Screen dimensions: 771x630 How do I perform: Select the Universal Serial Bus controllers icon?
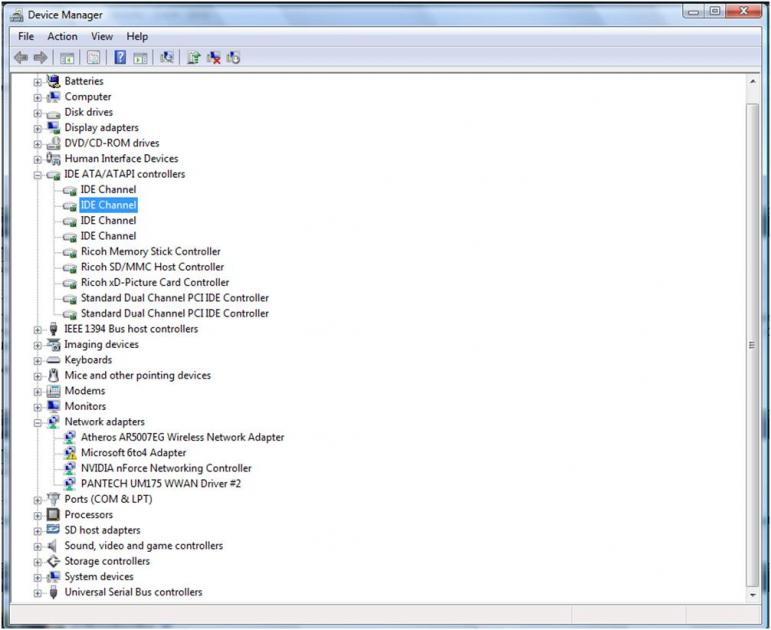[x=53, y=592]
